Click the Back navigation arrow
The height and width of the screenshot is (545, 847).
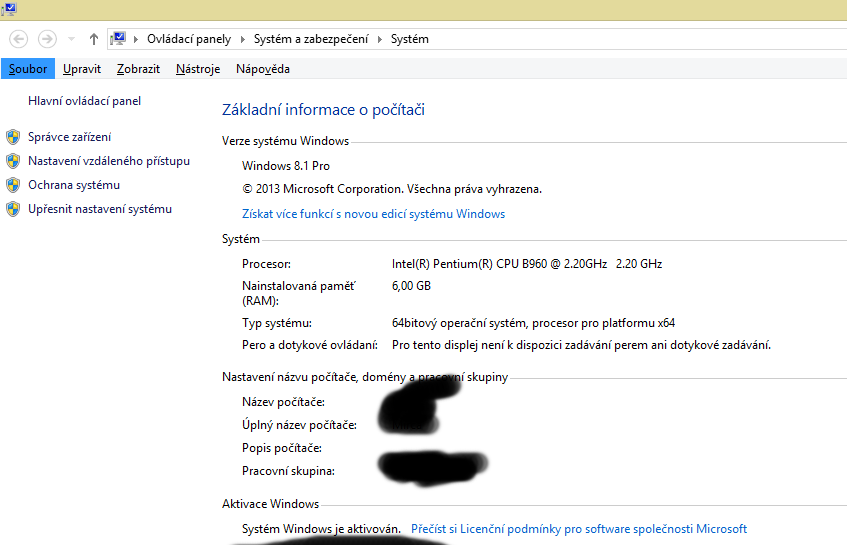pos(18,39)
